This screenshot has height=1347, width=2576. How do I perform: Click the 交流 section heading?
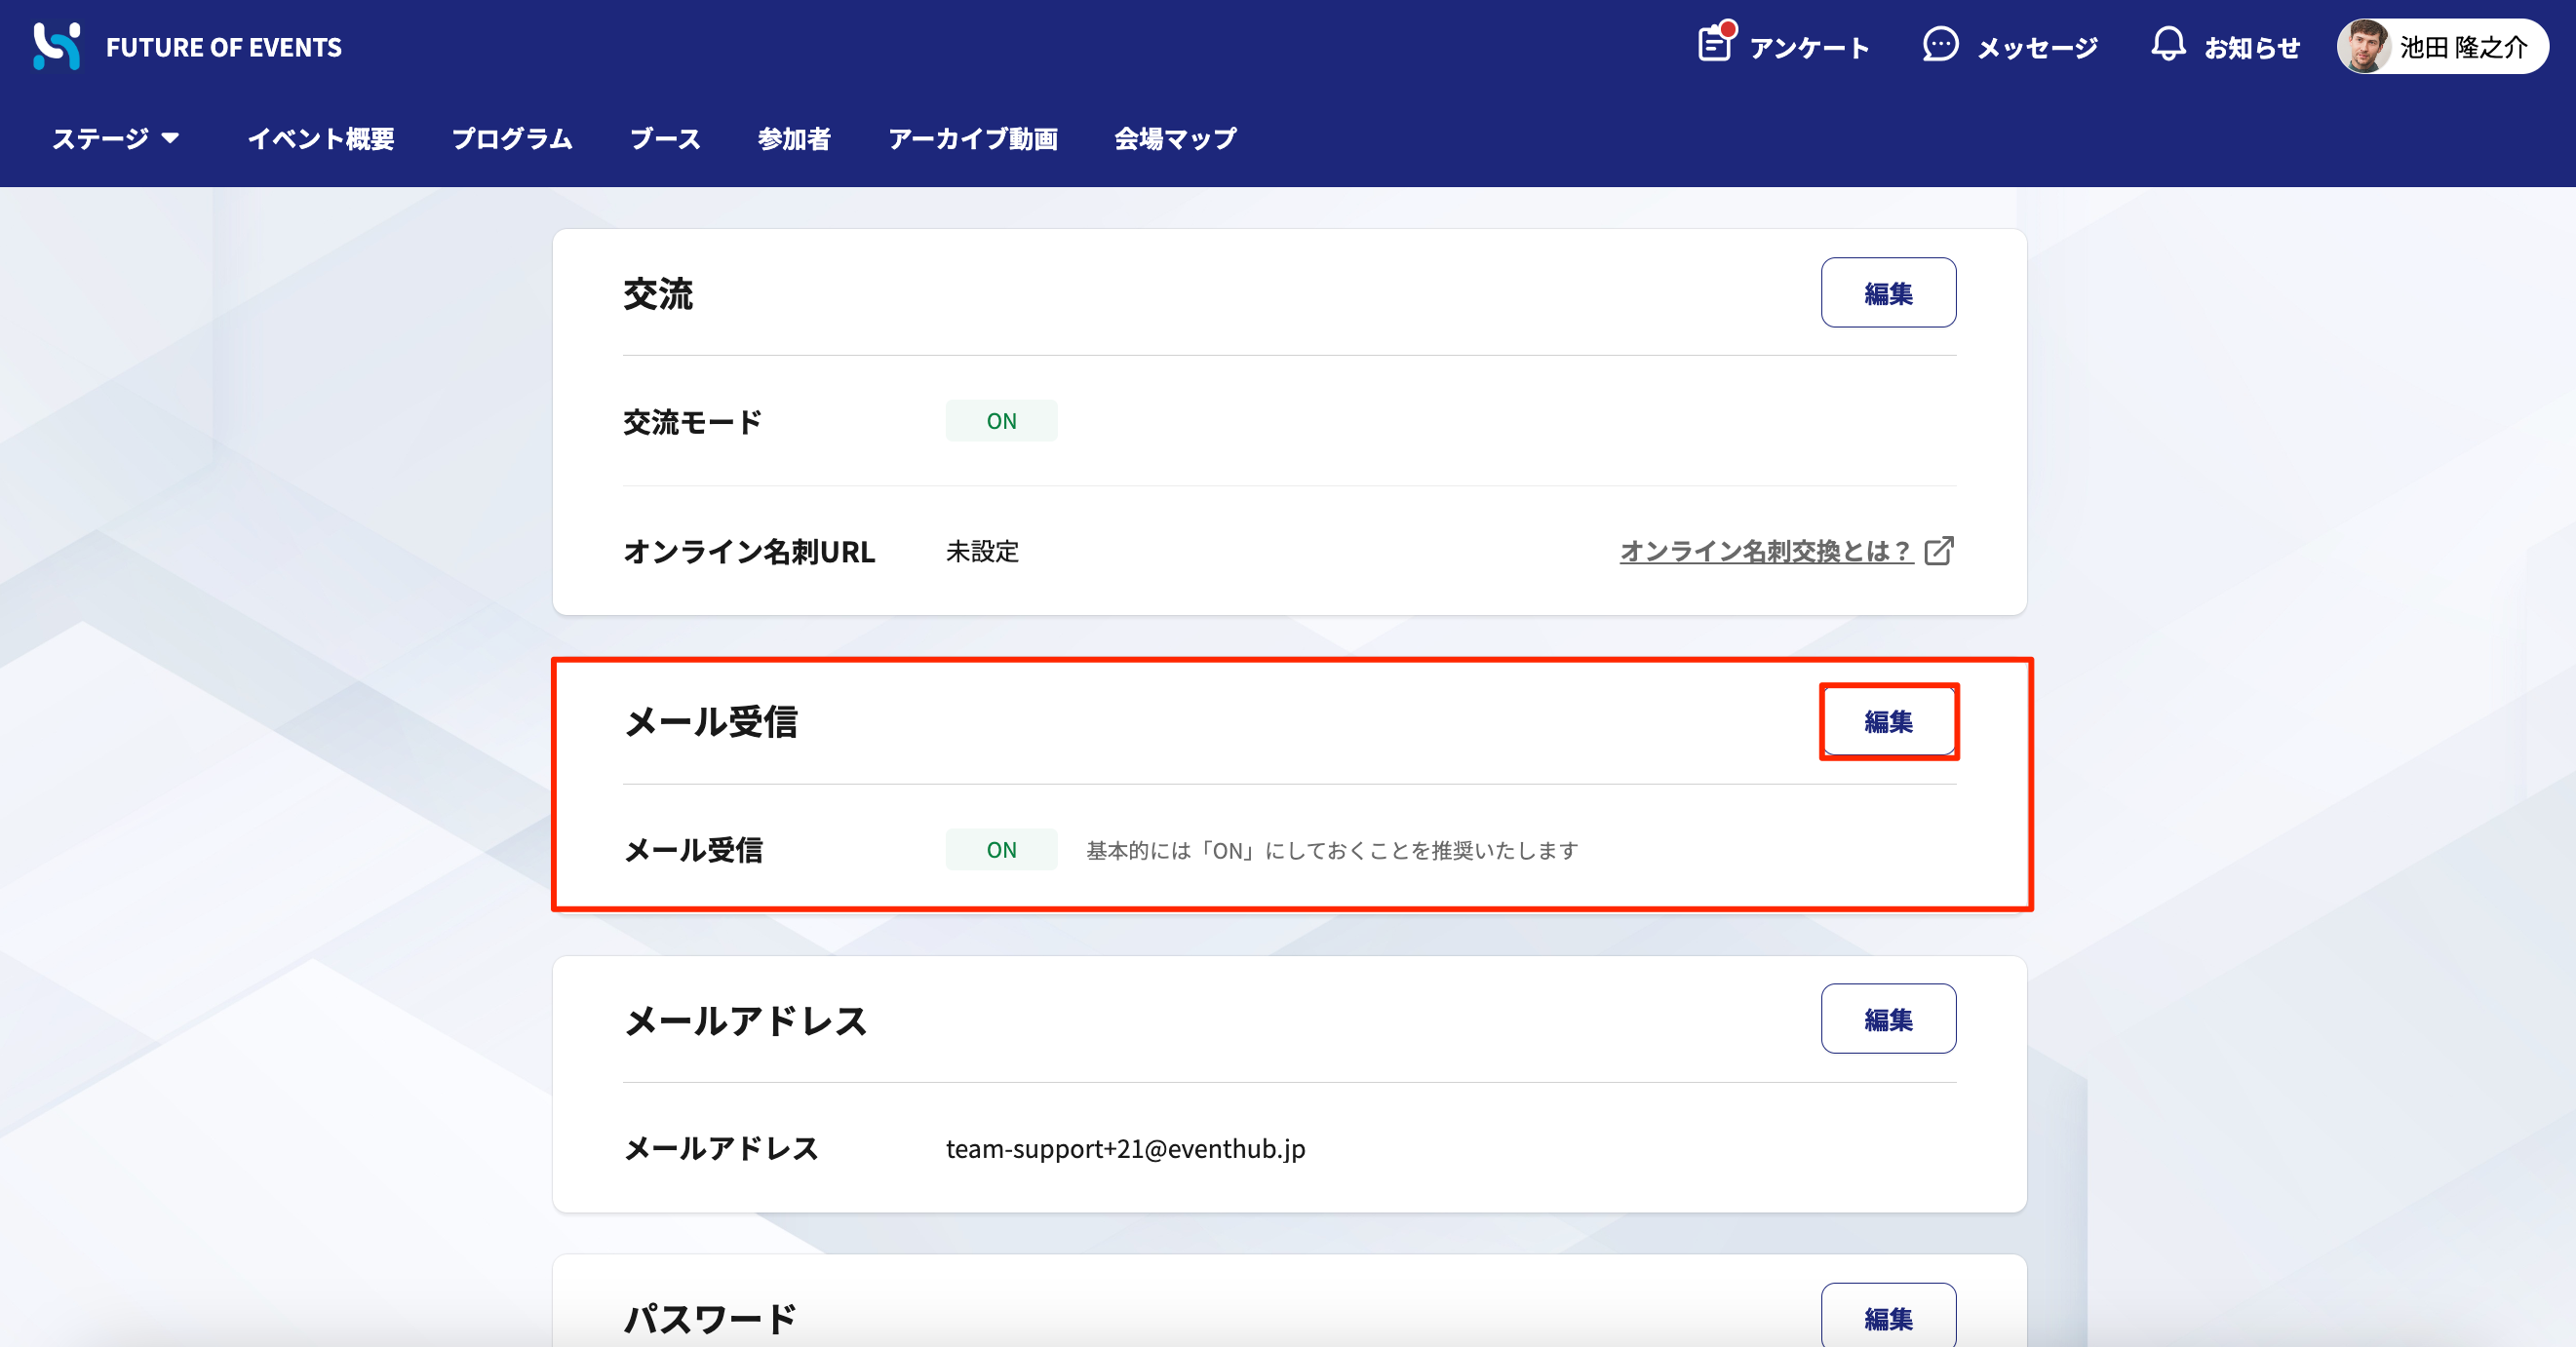[x=658, y=294]
